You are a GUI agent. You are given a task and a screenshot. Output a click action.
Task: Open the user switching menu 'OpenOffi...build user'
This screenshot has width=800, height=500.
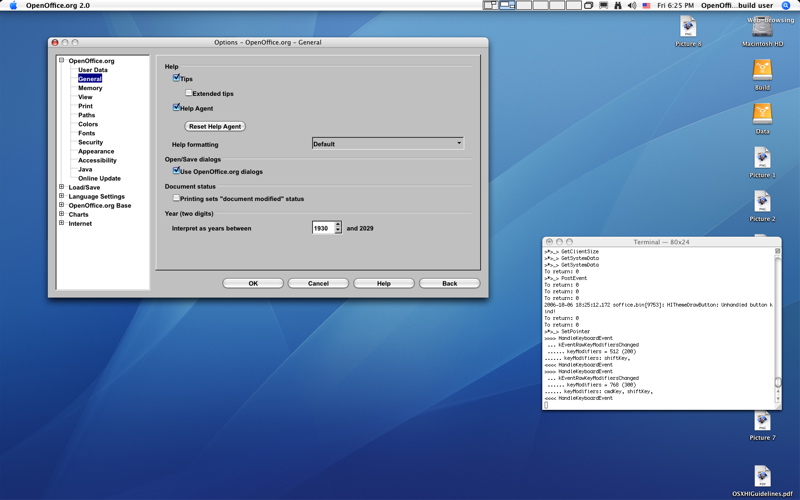[737, 6]
